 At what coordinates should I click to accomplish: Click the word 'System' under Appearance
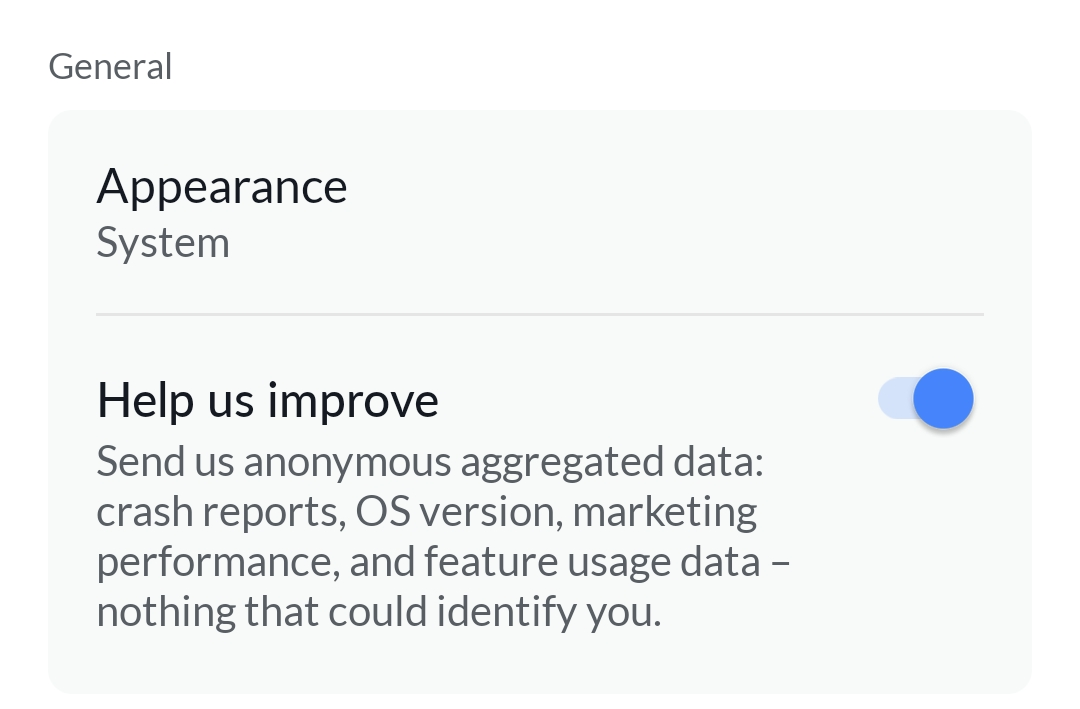[163, 243]
